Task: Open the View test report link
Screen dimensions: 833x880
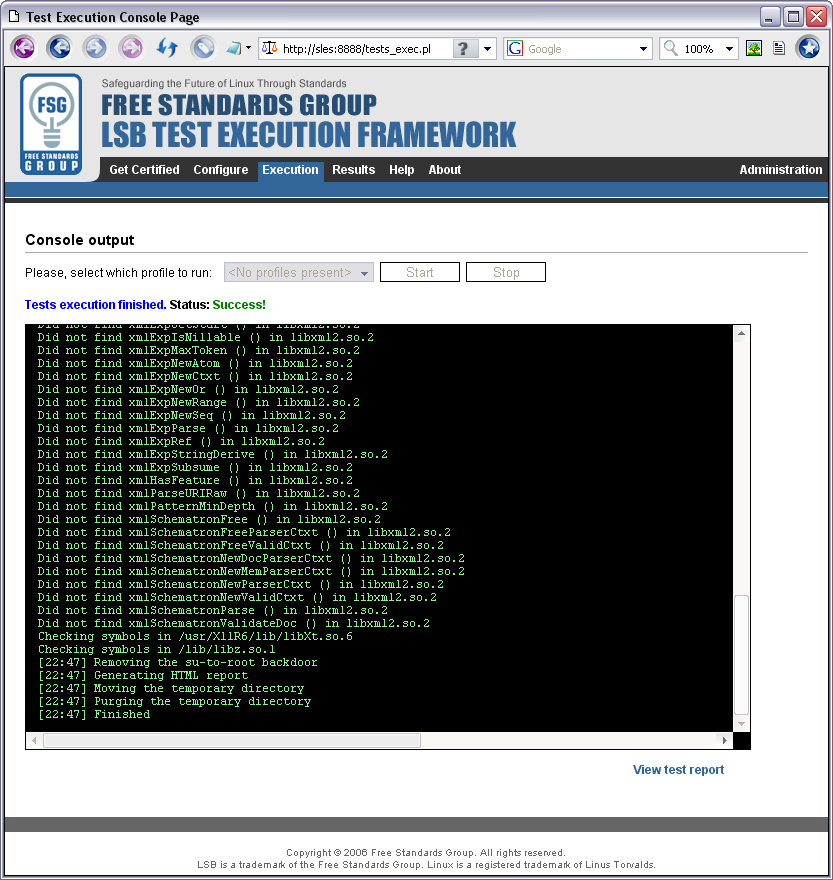Action: pos(678,769)
